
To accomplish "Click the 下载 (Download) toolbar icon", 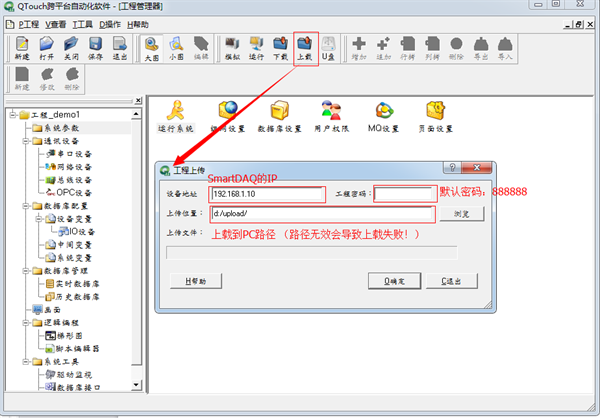I will click(x=281, y=49).
